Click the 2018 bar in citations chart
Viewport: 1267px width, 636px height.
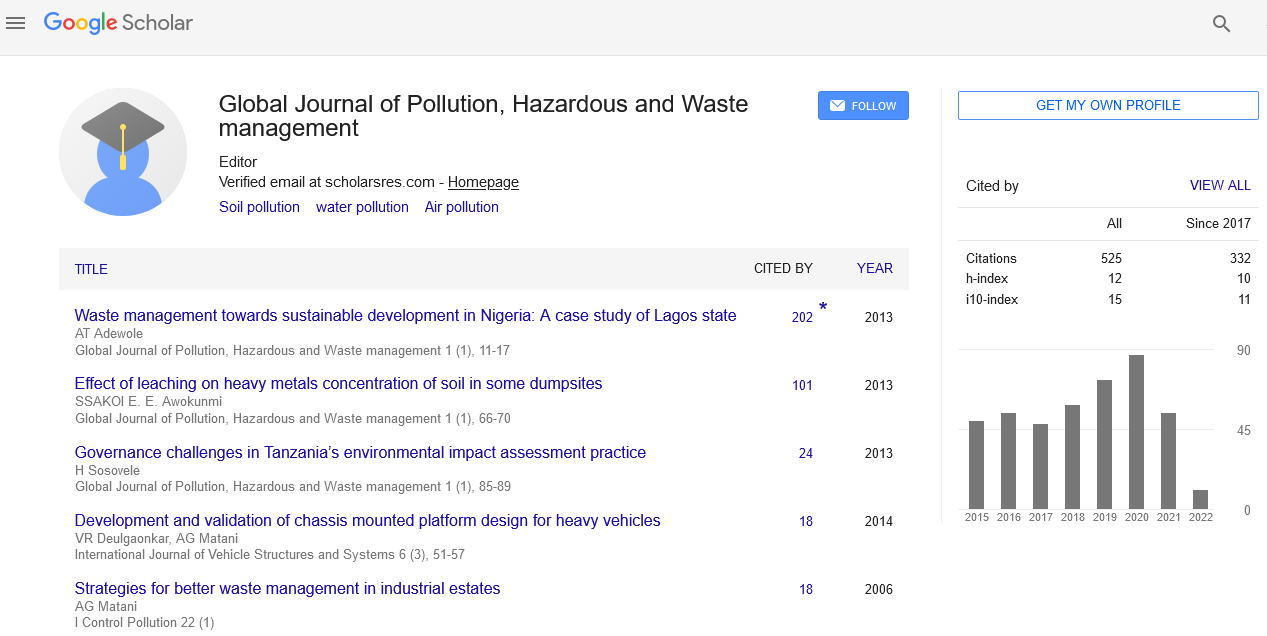[x=1073, y=457]
